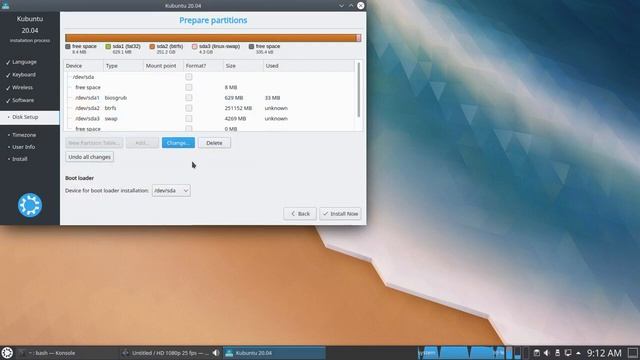
Task: Click the pink sda3 swap segment of the bar
Action: click(358, 38)
